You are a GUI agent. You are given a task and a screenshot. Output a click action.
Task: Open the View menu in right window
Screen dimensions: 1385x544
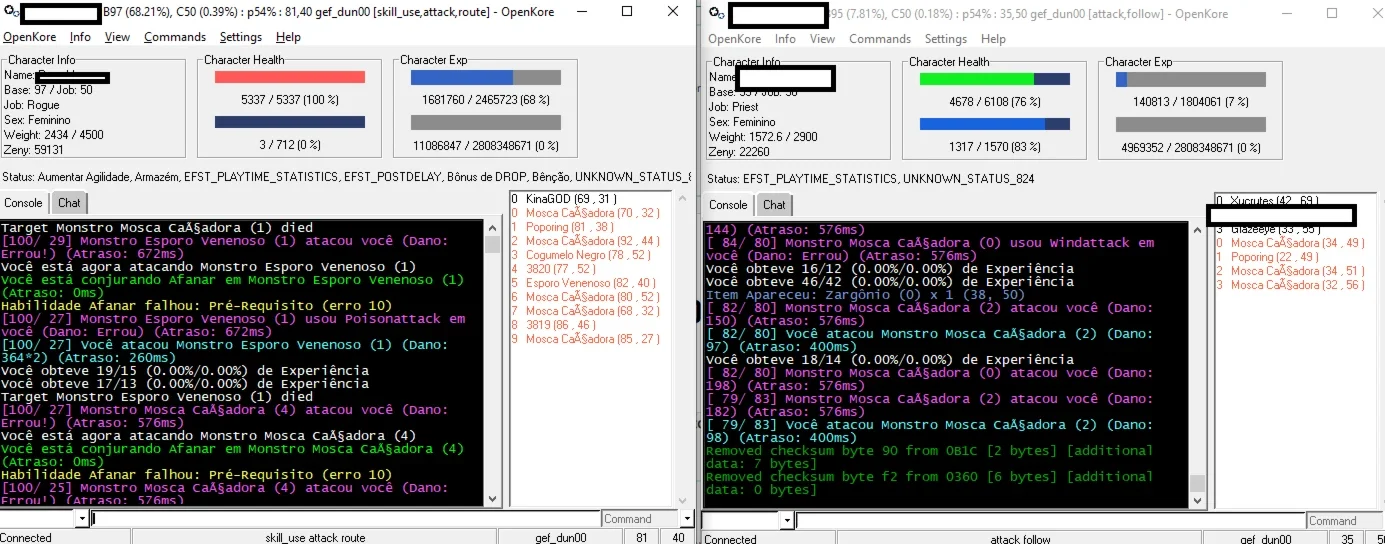(822, 39)
